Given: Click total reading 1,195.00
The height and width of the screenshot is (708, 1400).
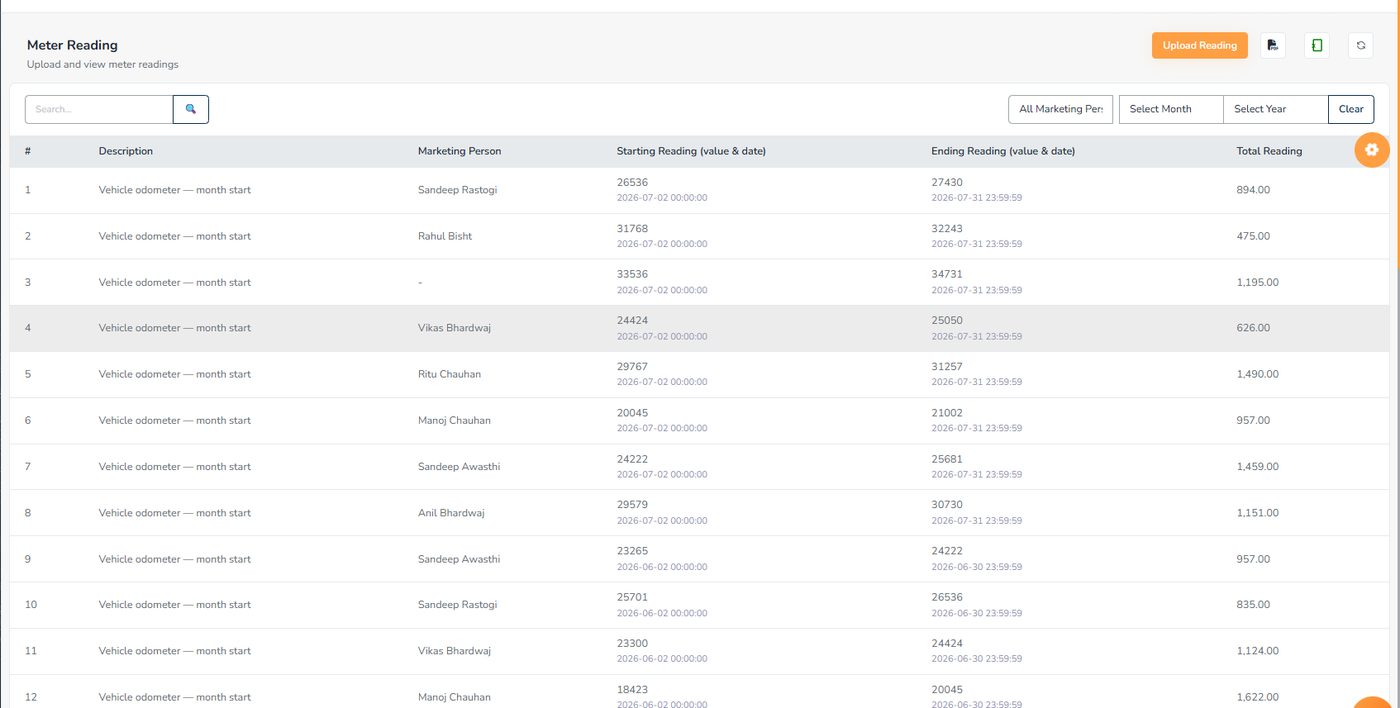Looking at the screenshot, I should (1258, 282).
